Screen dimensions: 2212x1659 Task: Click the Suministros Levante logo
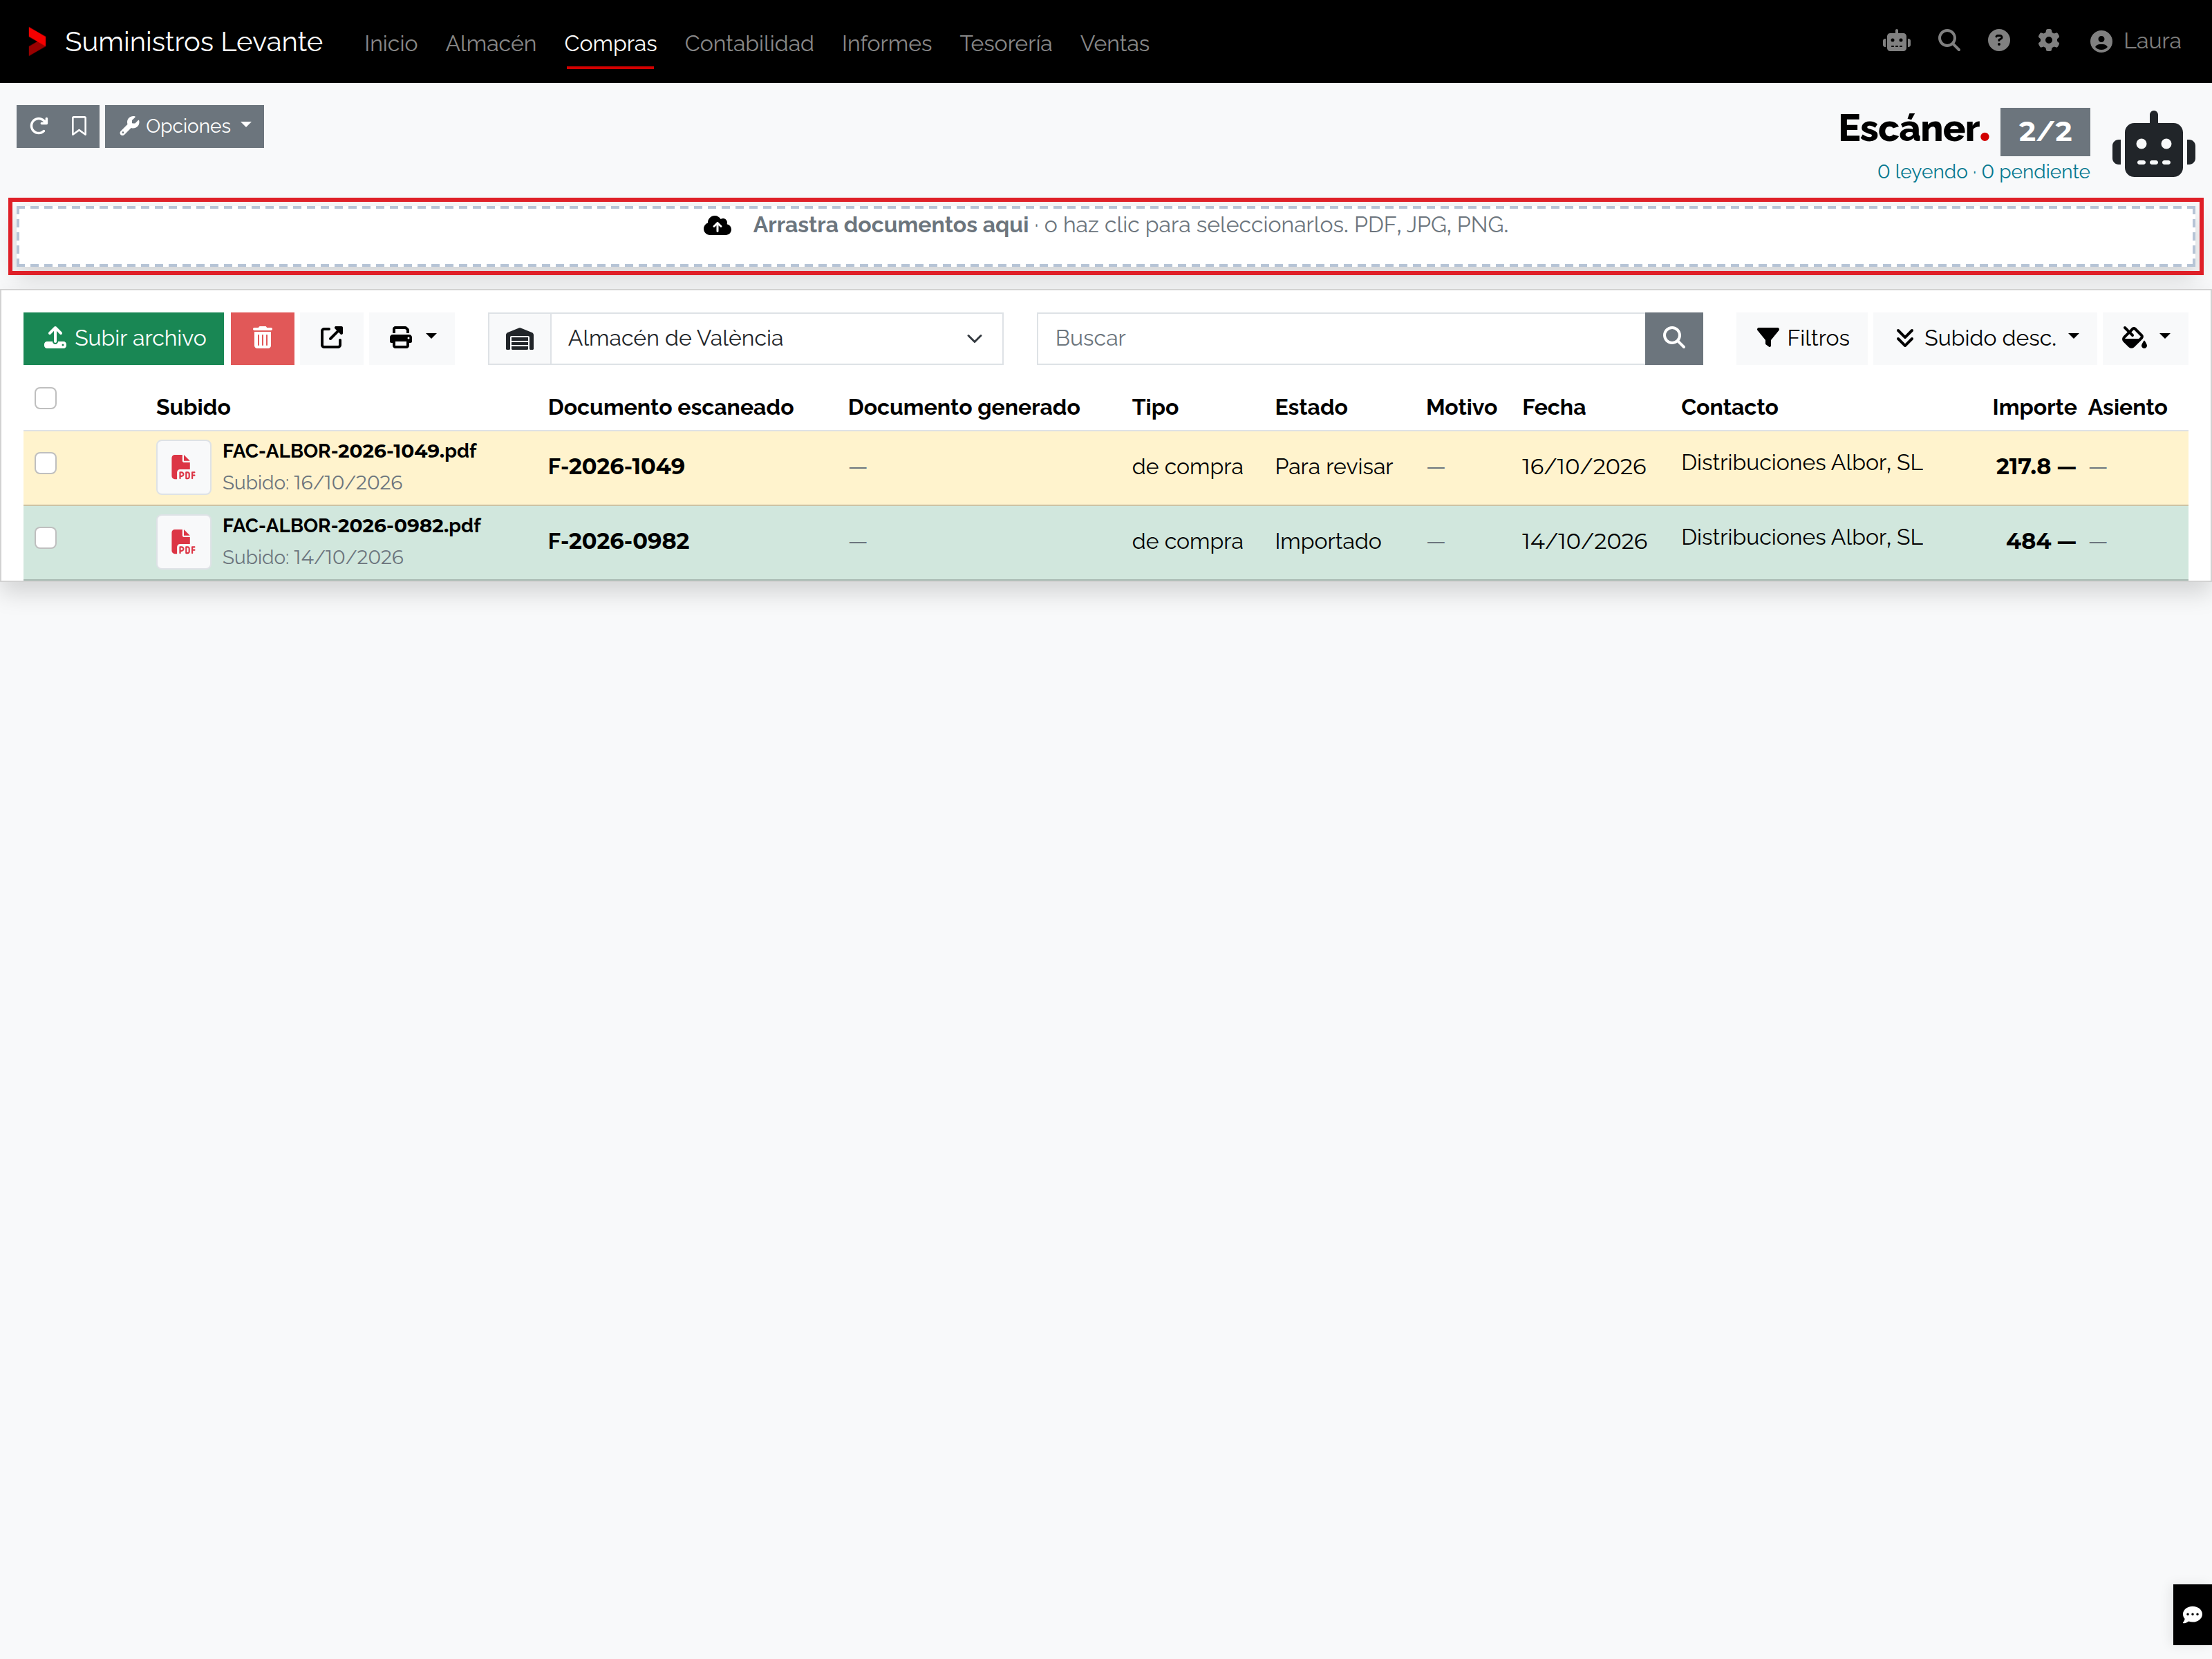pos(176,42)
